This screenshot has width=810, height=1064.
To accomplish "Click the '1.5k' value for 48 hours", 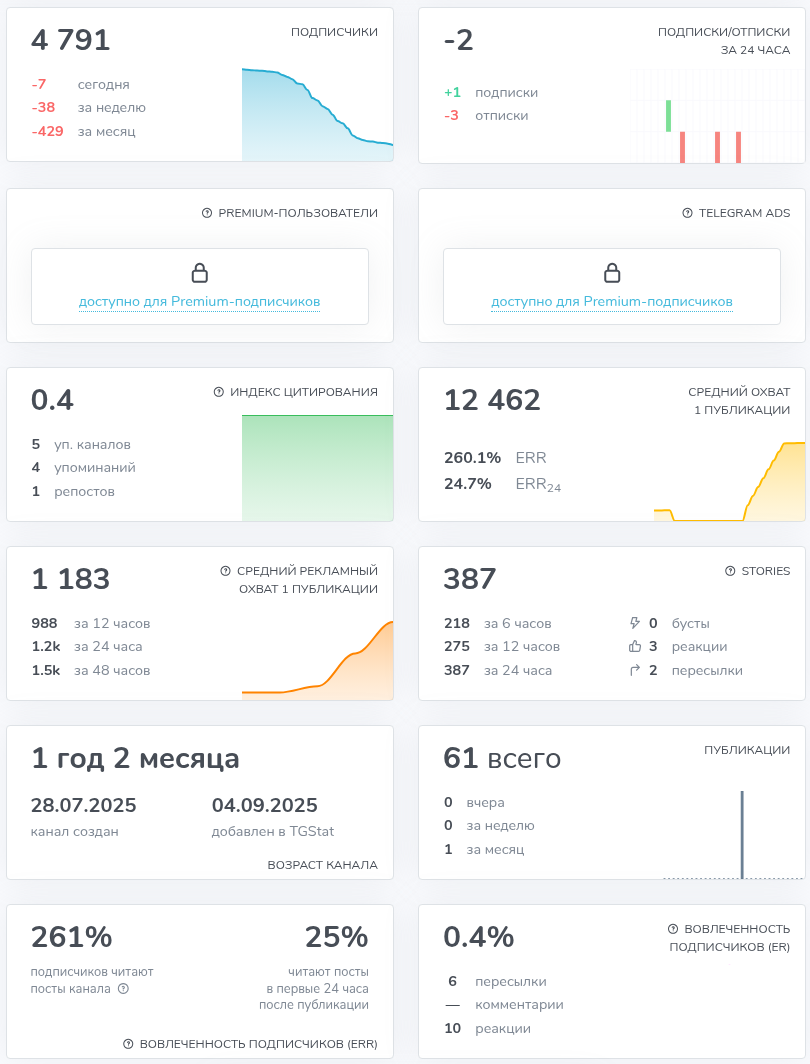I will [x=46, y=670].
